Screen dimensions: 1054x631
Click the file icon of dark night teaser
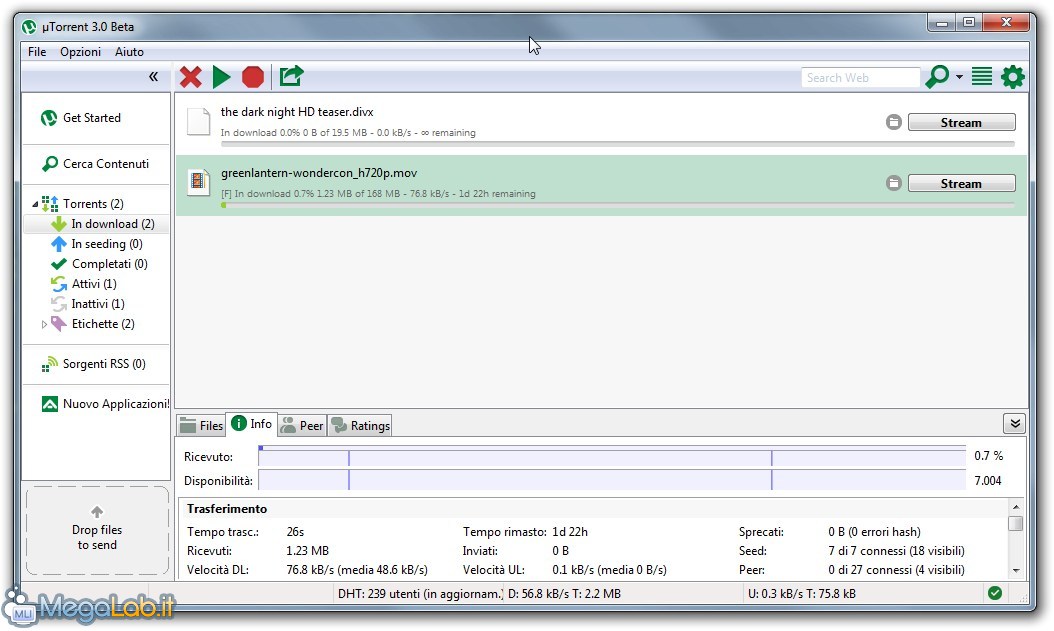click(x=198, y=122)
